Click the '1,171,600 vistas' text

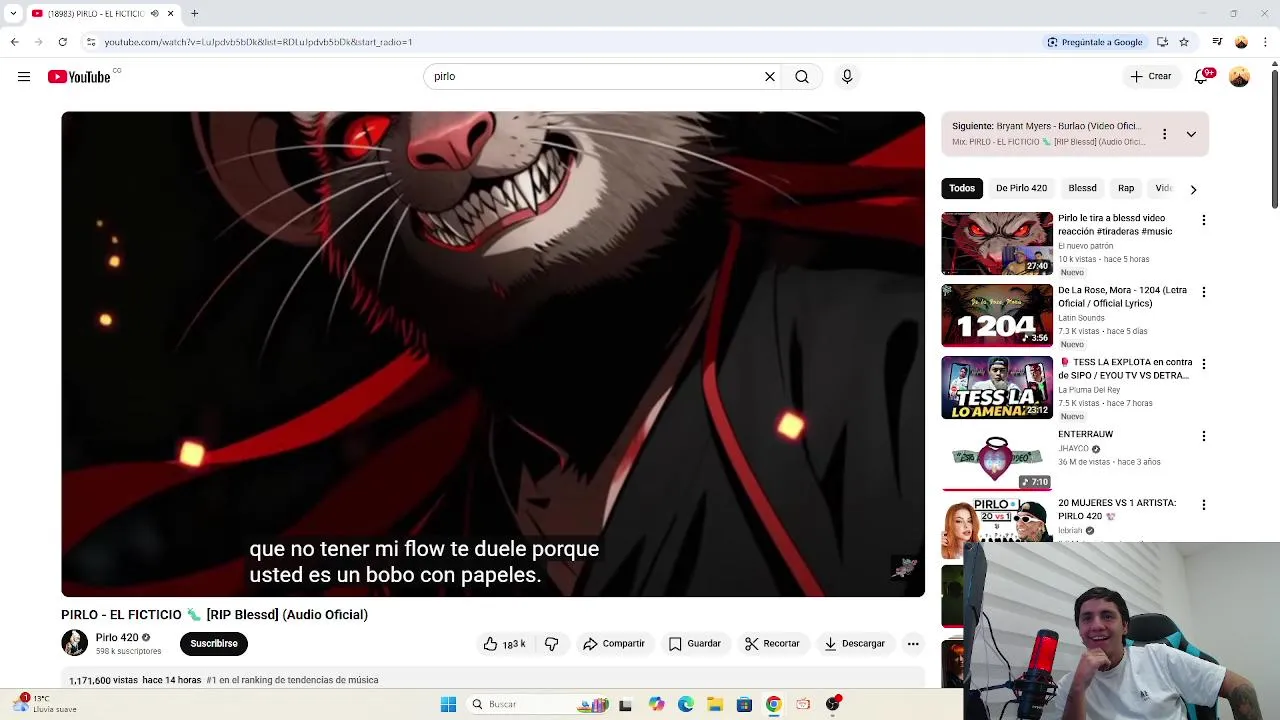pos(104,680)
